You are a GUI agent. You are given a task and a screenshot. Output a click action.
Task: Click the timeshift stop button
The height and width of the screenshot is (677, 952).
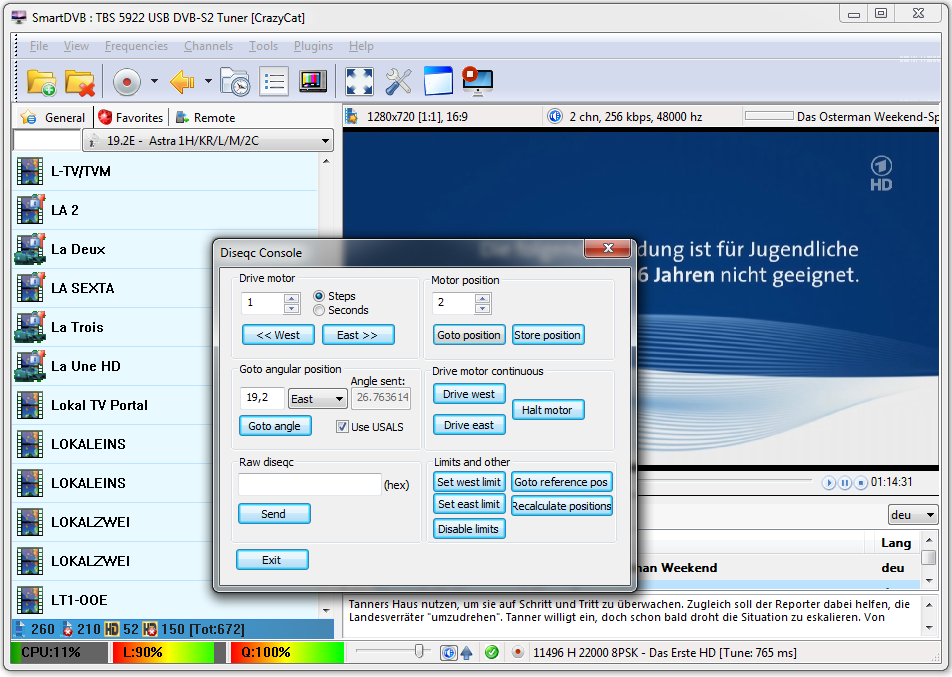(x=861, y=483)
